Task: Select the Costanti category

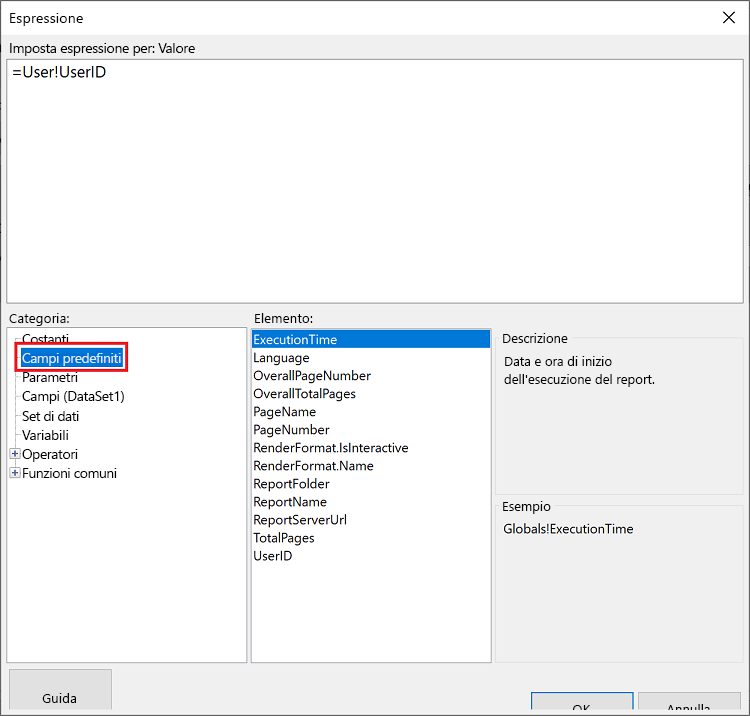Action: click(x=45, y=338)
